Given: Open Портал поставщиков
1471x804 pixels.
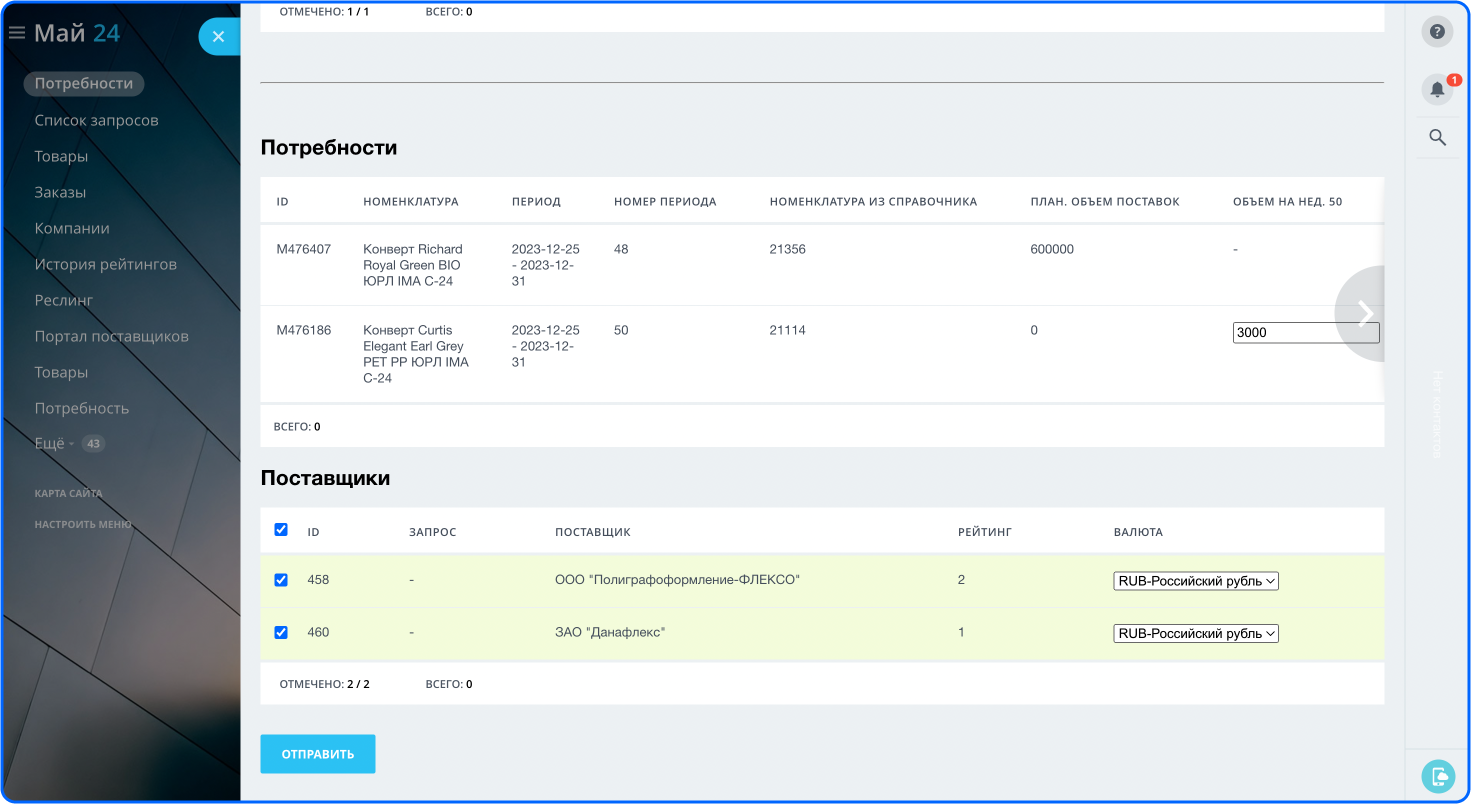Looking at the screenshot, I should pos(111,336).
